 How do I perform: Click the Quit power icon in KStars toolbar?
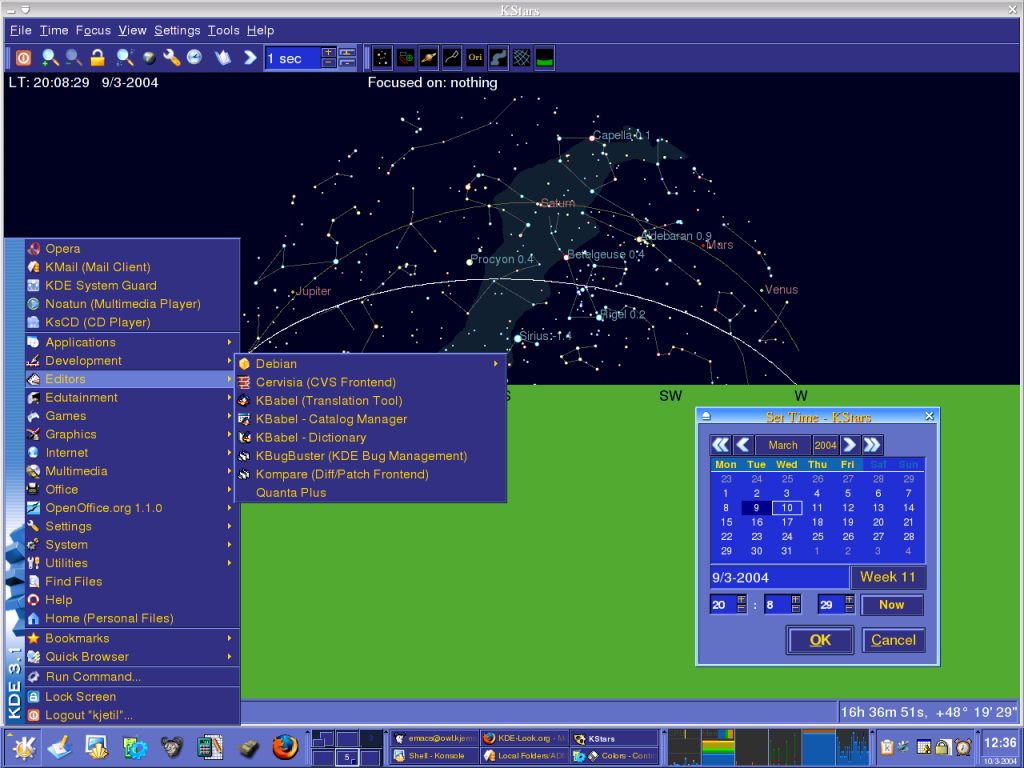[24, 58]
